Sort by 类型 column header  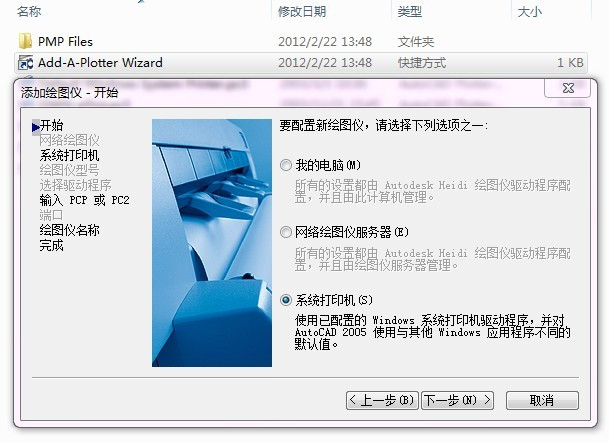(409, 12)
